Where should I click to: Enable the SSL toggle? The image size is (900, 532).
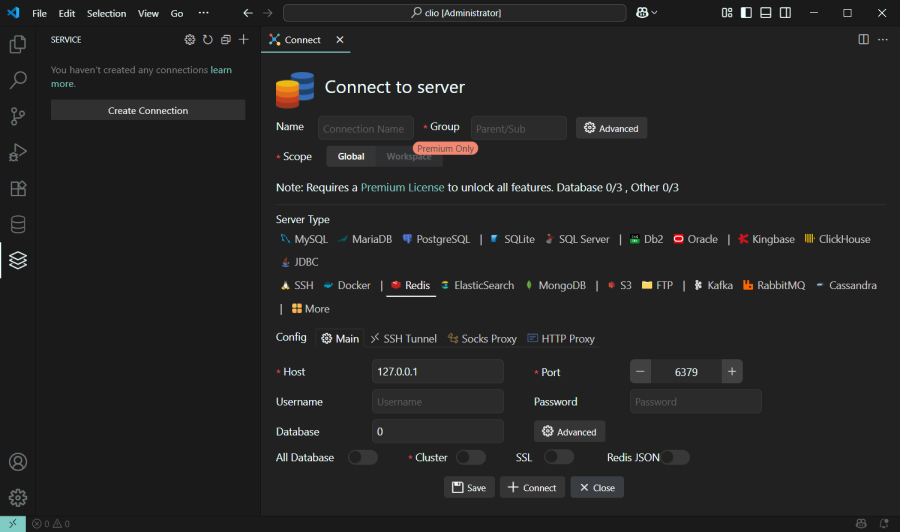[x=558, y=457]
